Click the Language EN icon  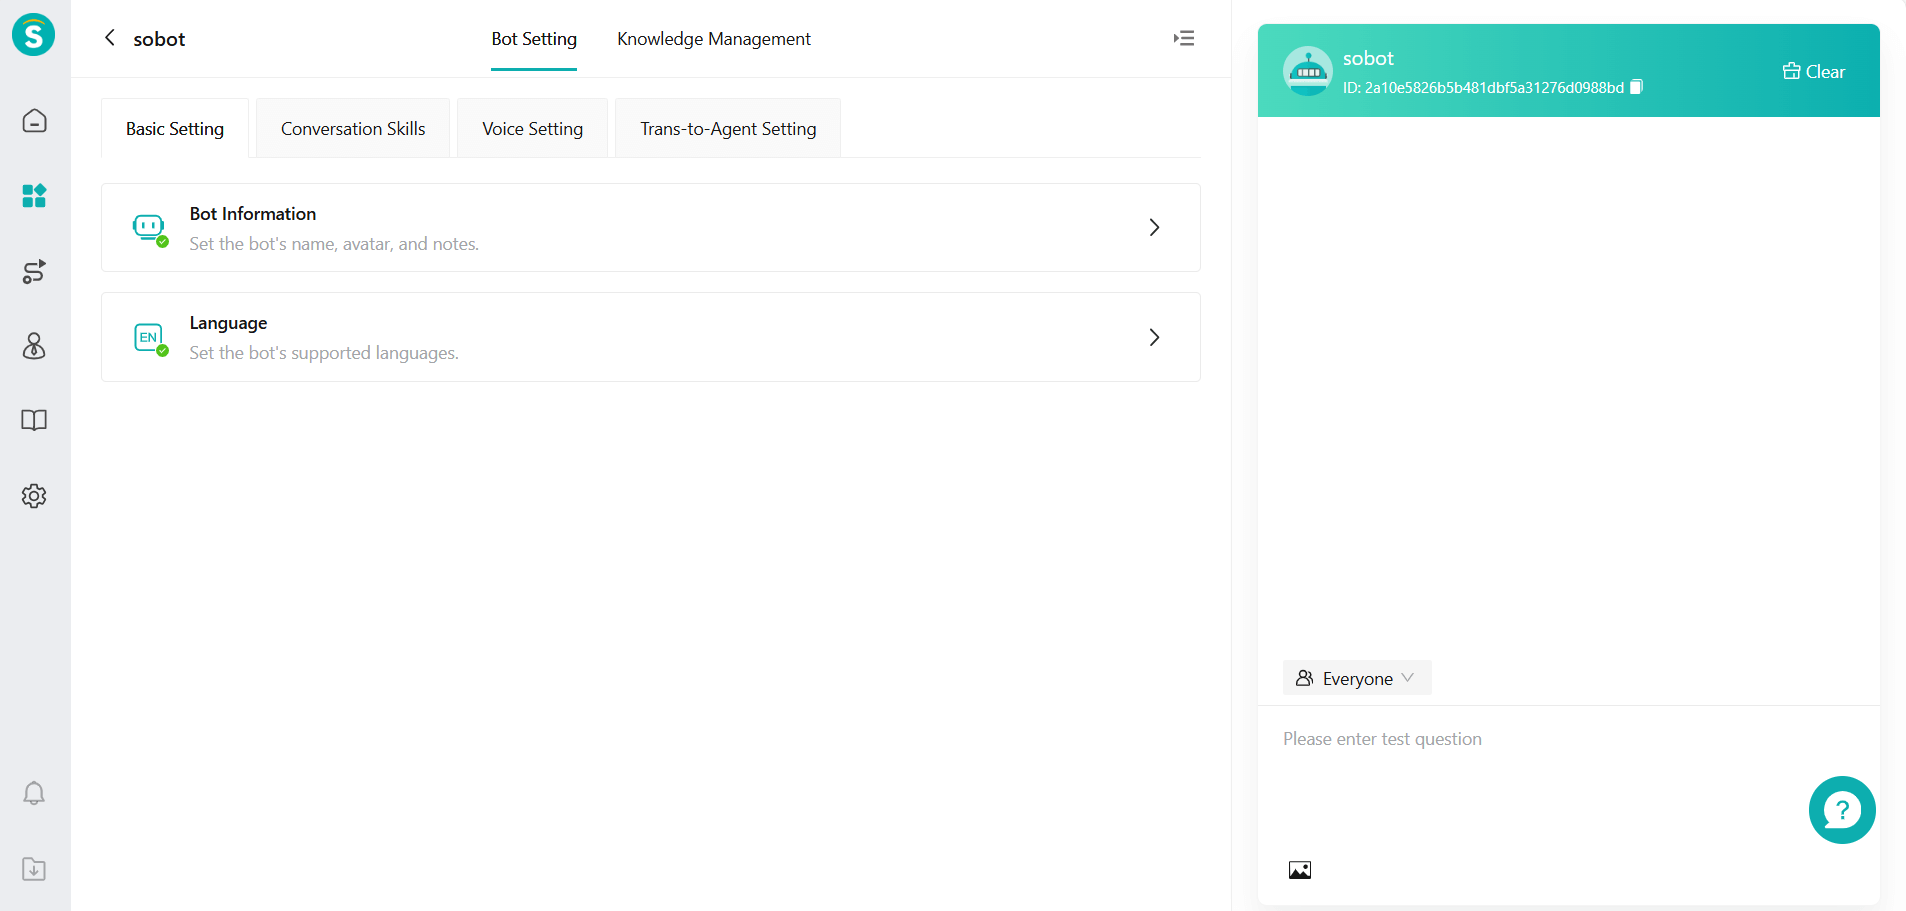(x=150, y=338)
